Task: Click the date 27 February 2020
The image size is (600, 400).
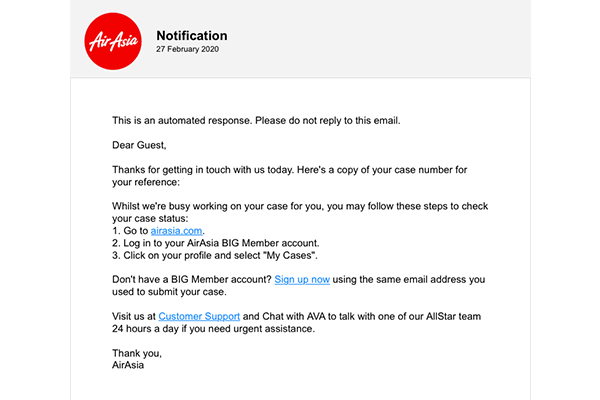Action: pos(187,49)
